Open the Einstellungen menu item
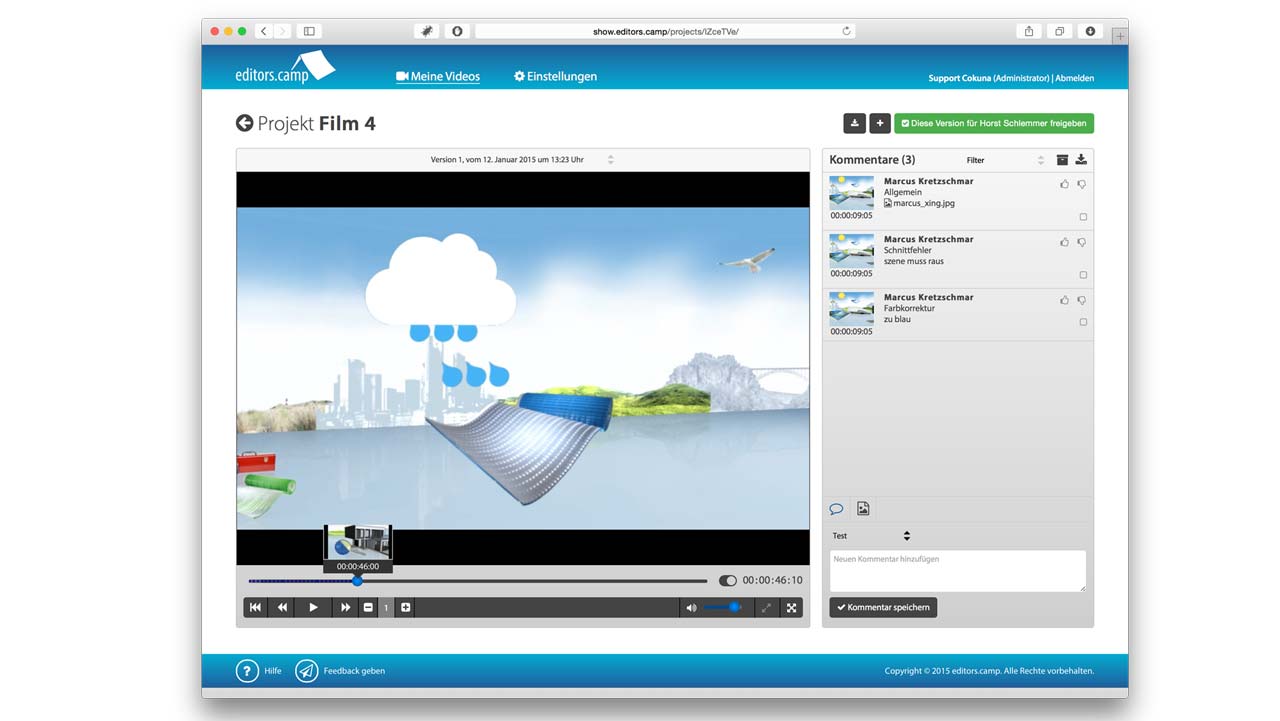Screen dimensions: 1280x721 [x=555, y=76]
